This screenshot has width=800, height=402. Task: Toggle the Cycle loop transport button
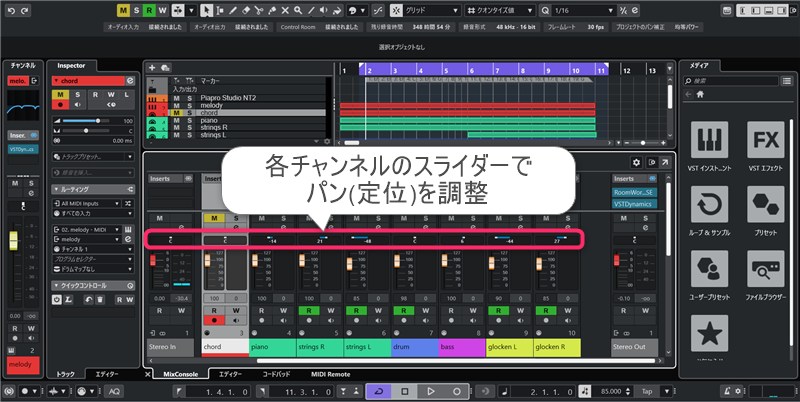coord(379,392)
